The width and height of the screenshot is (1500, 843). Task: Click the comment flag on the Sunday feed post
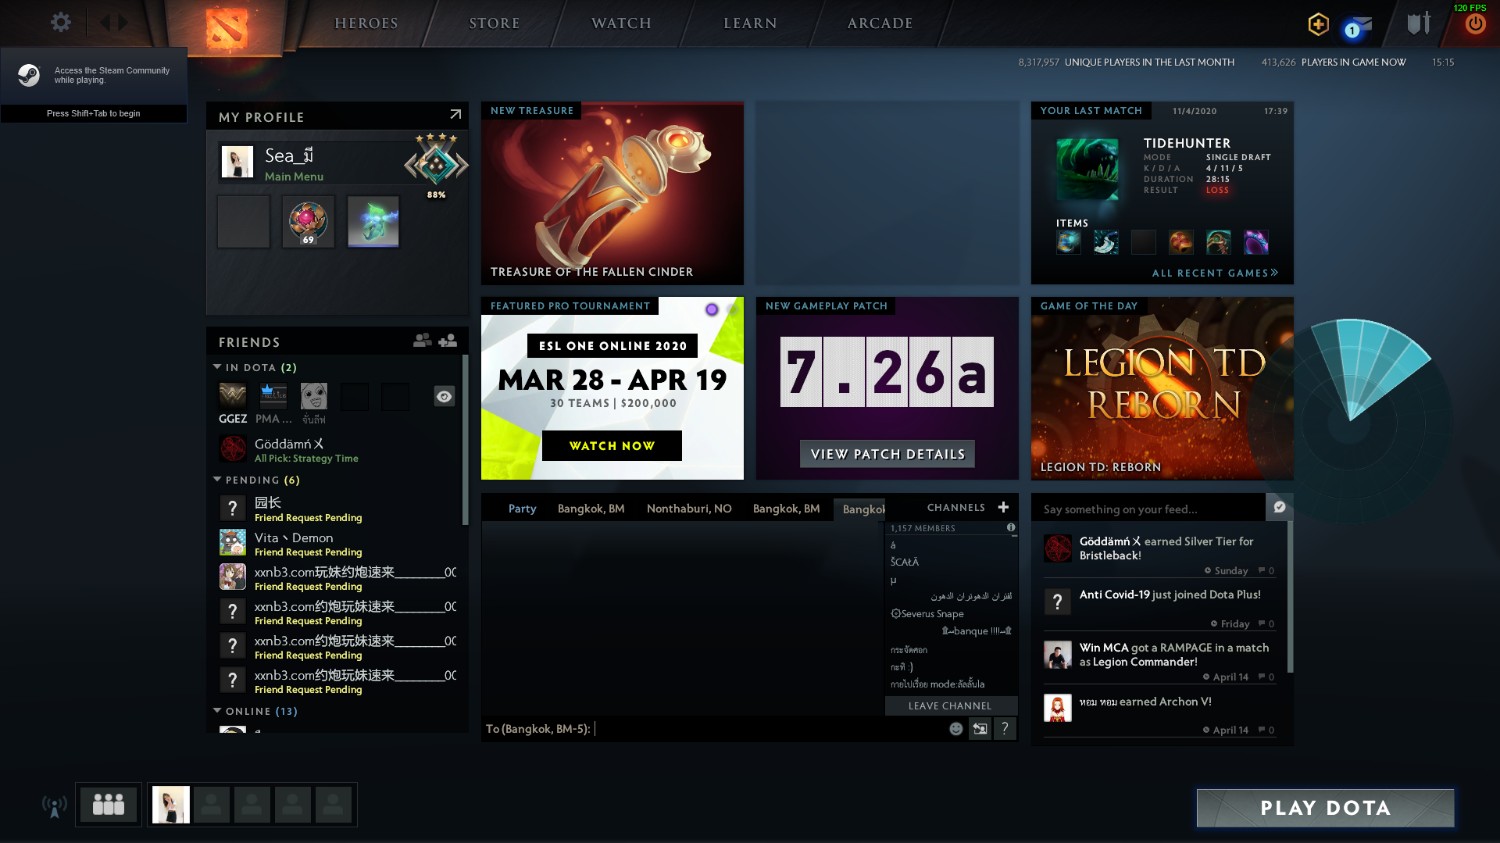click(x=1262, y=571)
